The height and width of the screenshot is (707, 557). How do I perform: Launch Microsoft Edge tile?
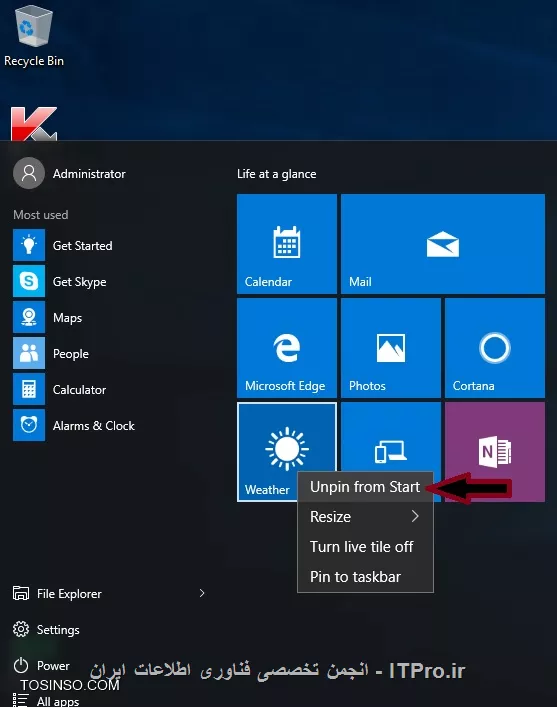pyautogui.click(x=286, y=348)
